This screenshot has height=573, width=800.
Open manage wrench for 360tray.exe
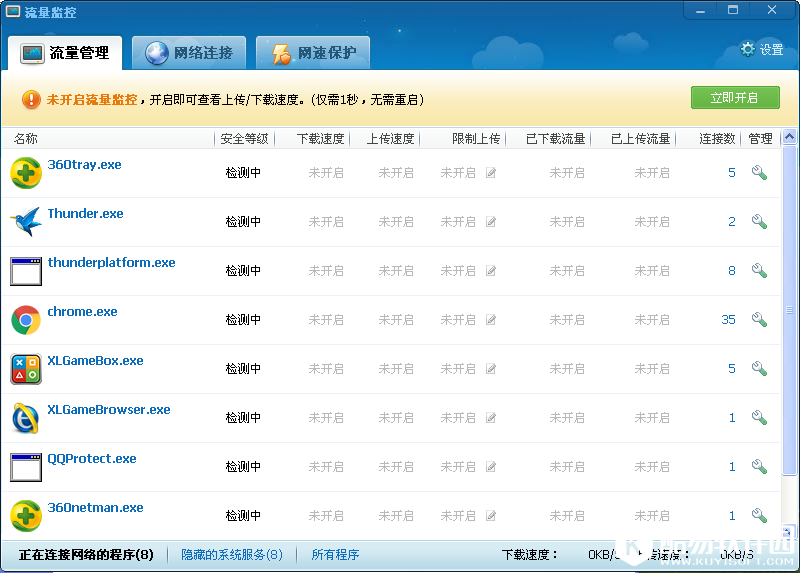pyautogui.click(x=759, y=173)
